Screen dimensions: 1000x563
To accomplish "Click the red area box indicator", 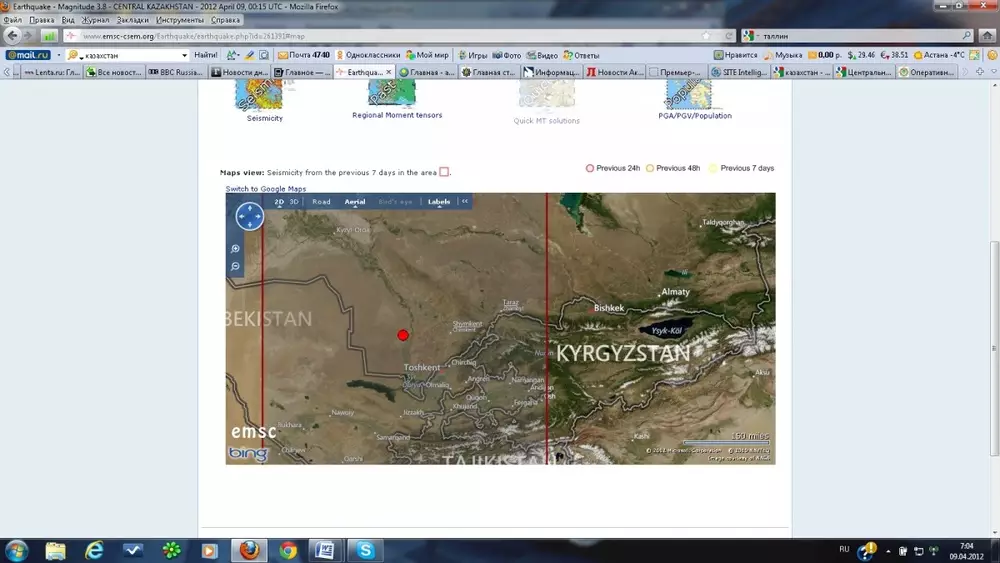I will click(444, 172).
